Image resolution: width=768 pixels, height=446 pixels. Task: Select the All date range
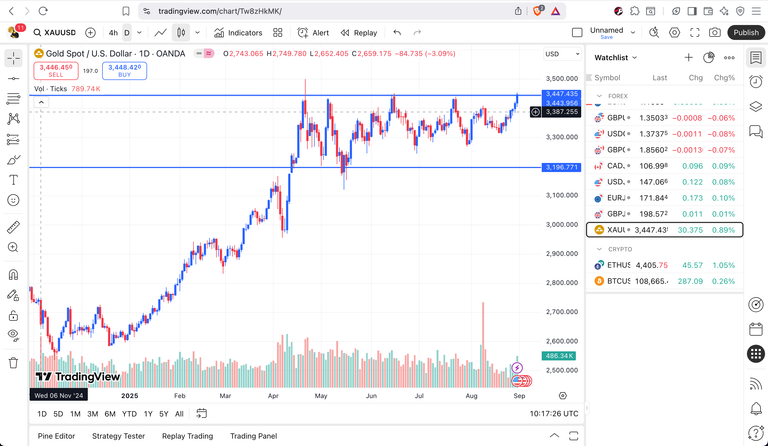[179, 414]
